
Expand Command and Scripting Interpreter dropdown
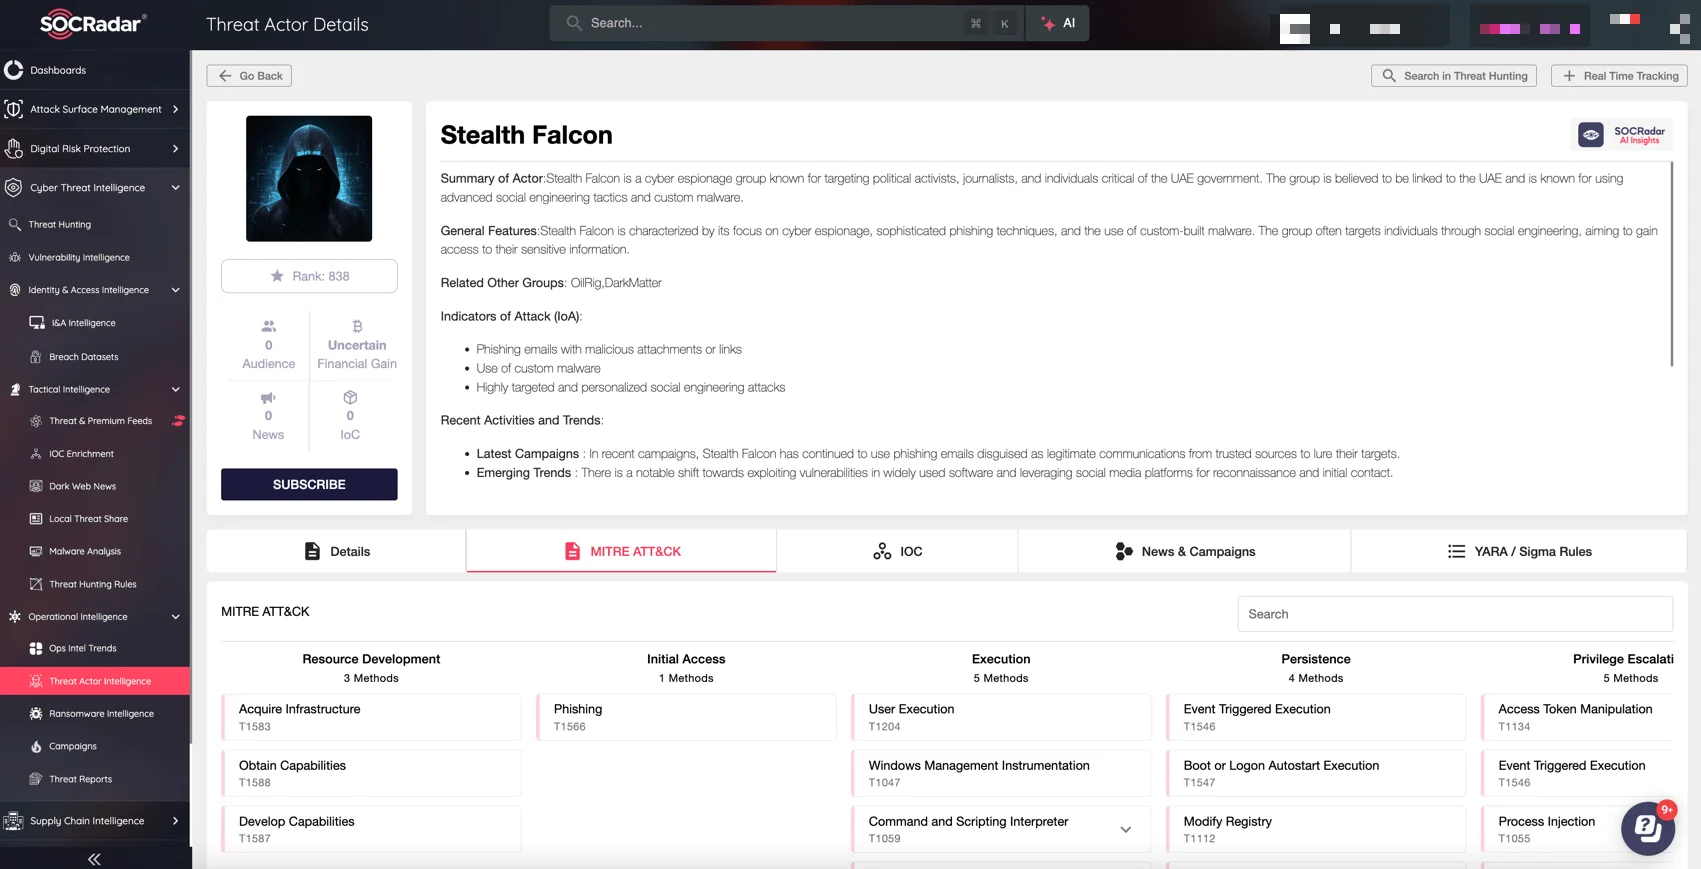click(1126, 830)
